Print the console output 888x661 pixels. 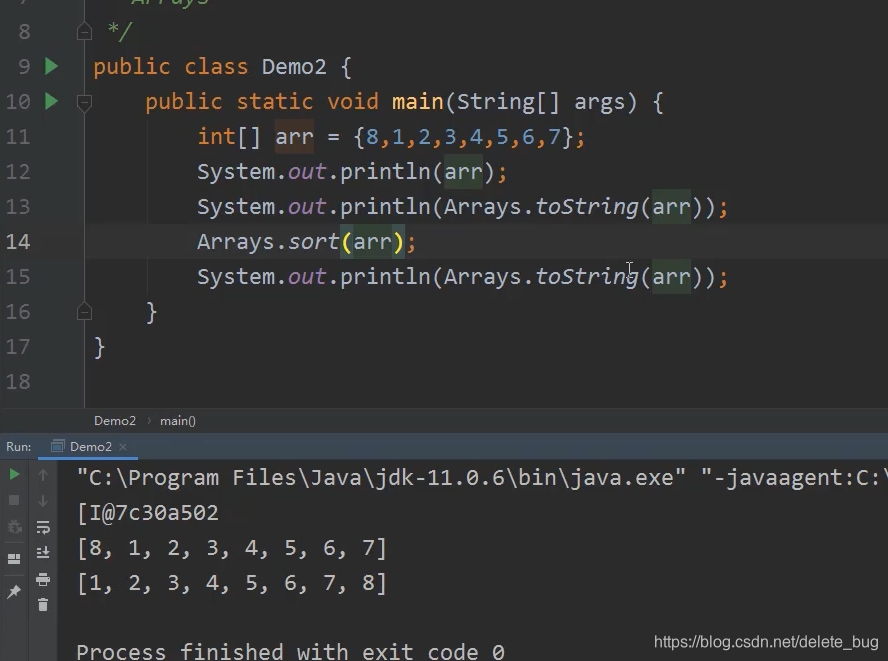pyautogui.click(x=43, y=579)
